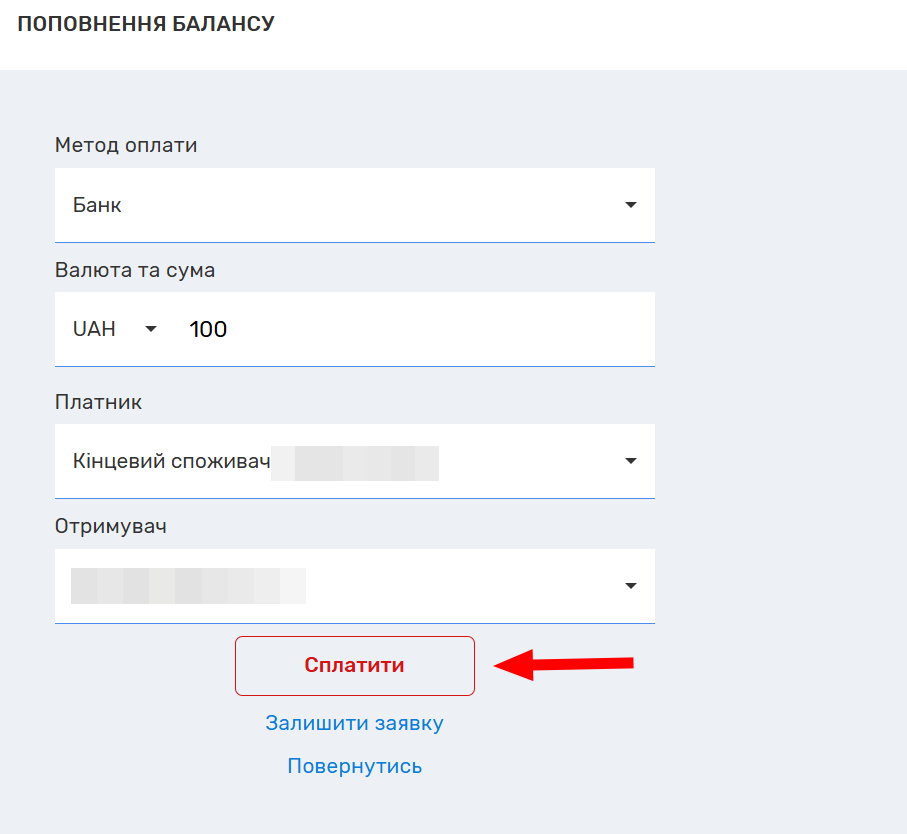Screen dimensions: 907x834
Task: Click the "Валюта та сума" label
Action: [x=135, y=270]
